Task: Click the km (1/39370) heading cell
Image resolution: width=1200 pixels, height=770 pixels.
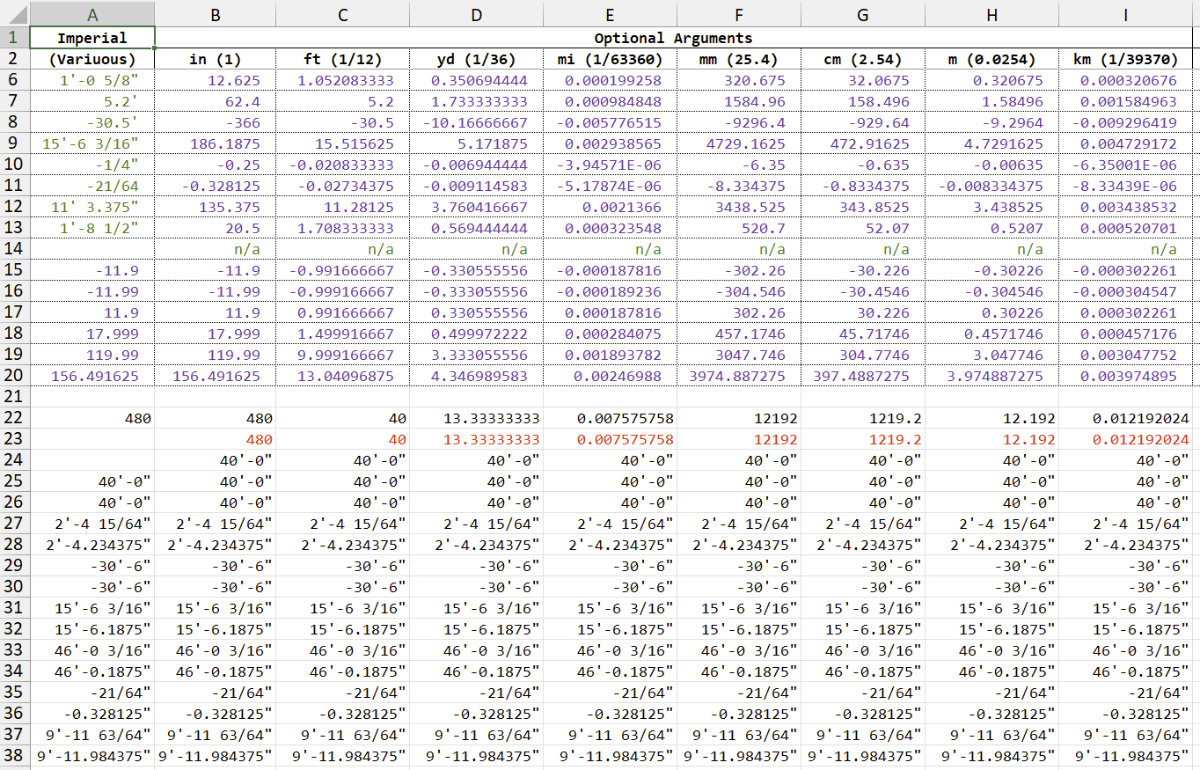Action: pyautogui.click(x=1126, y=59)
